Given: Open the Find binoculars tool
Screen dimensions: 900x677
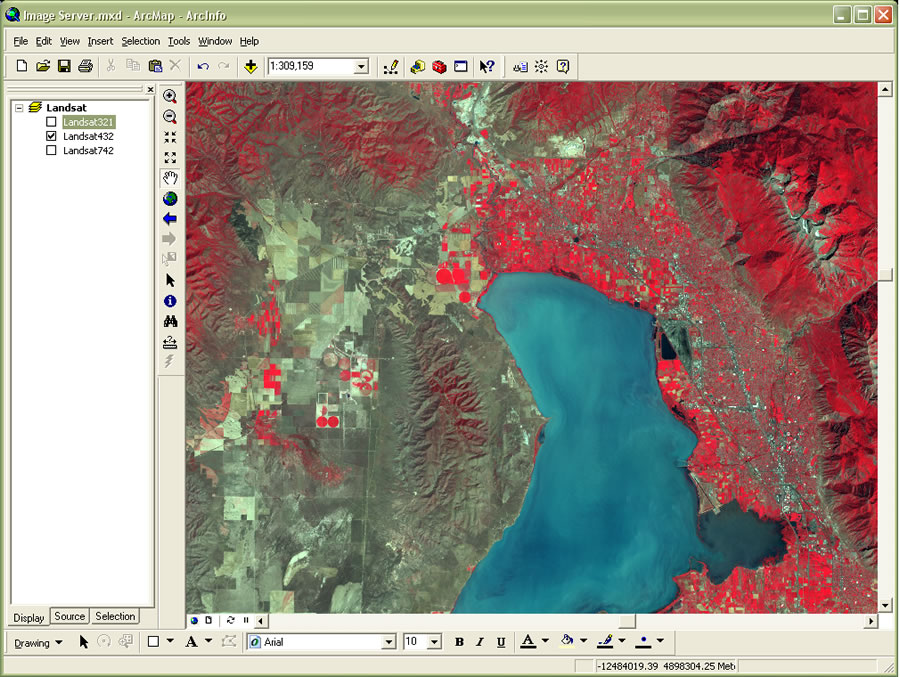Looking at the screenshot, I should 170,321.
